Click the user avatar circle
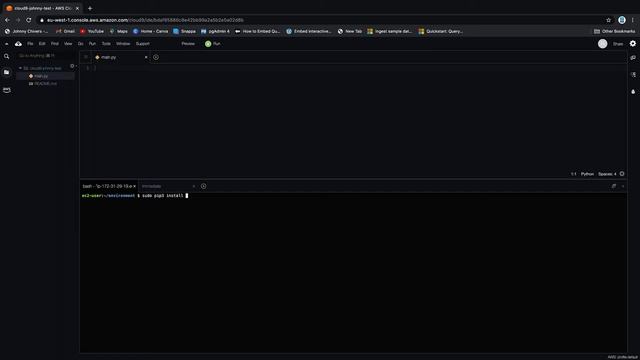The image size is (640, 360). [602, 44]
